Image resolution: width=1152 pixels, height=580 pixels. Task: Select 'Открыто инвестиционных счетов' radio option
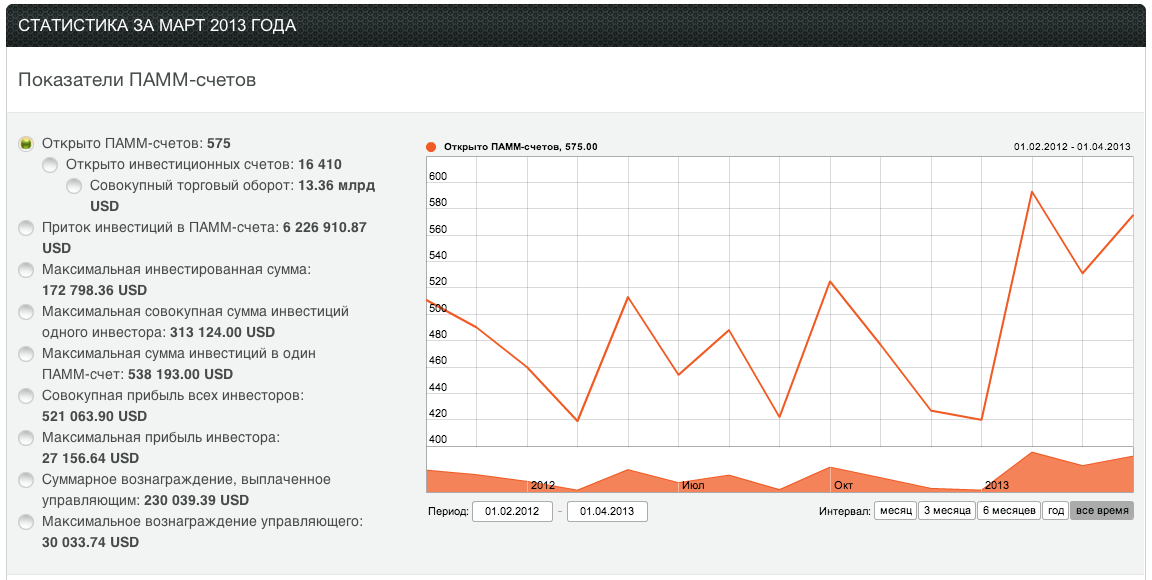[50, 165]
